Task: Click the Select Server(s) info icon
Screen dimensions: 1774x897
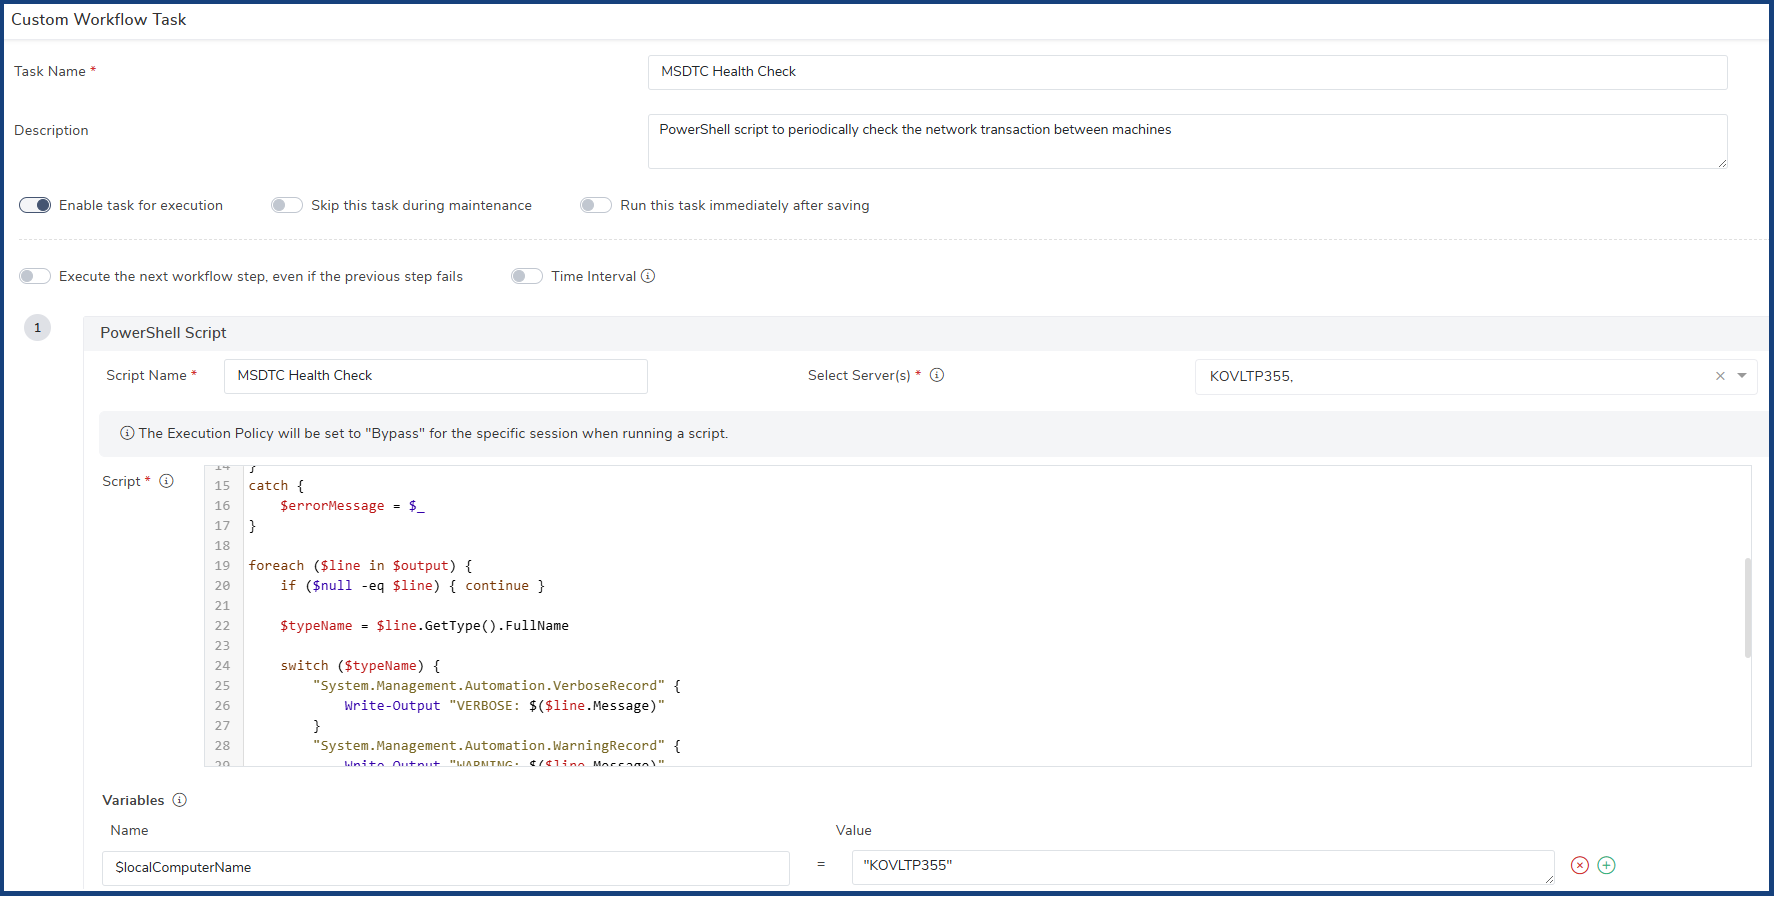Action: click(937, 375)
